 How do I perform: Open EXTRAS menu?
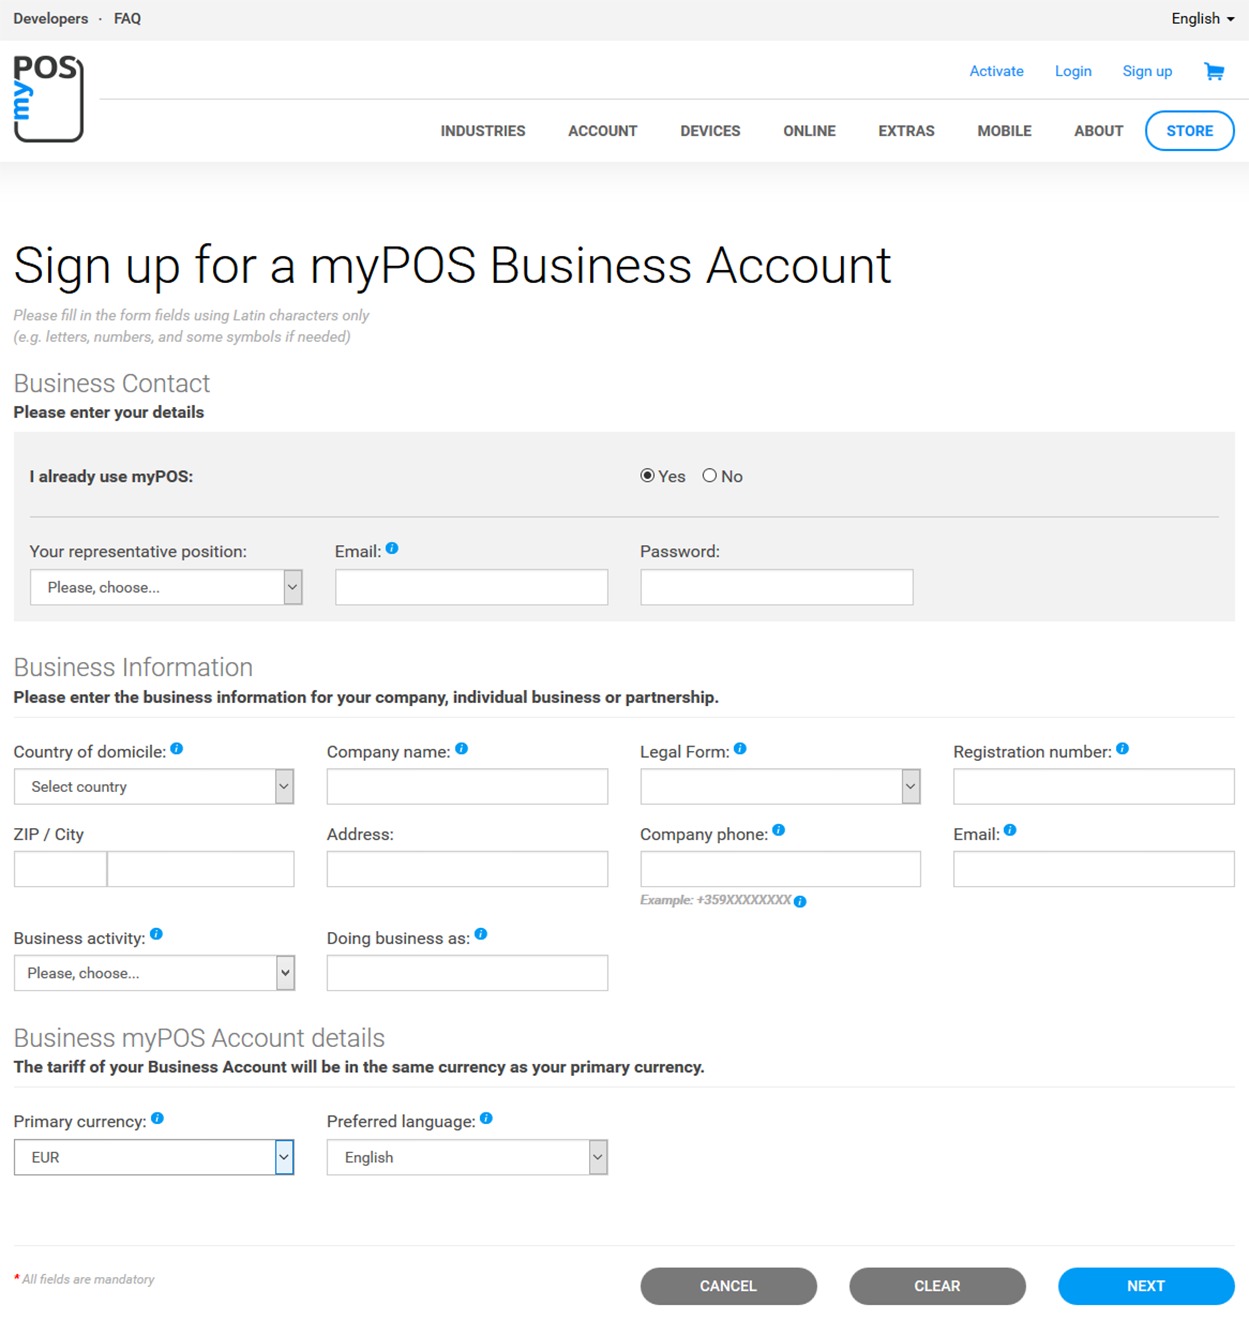click(x=906, y=131)
